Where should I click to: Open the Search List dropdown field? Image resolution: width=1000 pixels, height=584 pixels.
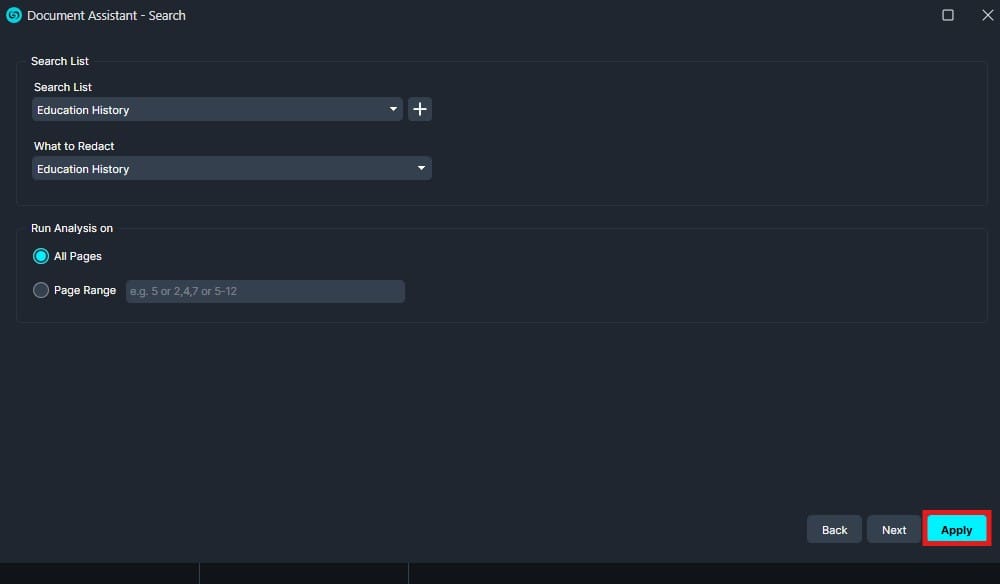(x=210, y=109)
